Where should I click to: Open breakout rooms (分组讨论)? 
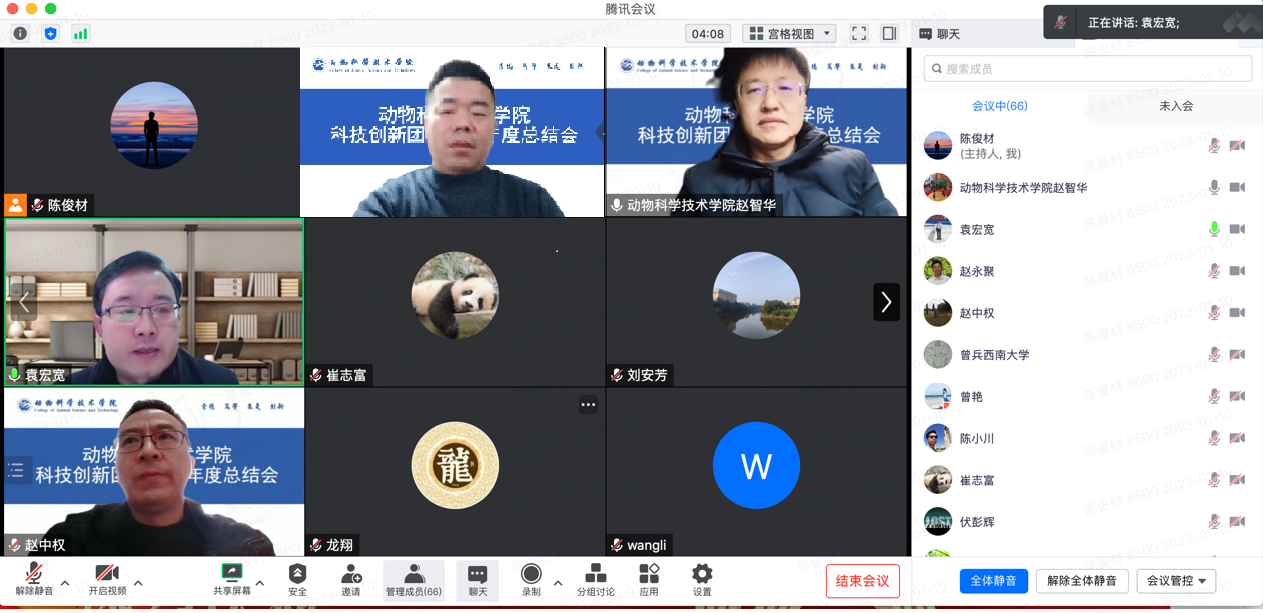pos(596,574)
